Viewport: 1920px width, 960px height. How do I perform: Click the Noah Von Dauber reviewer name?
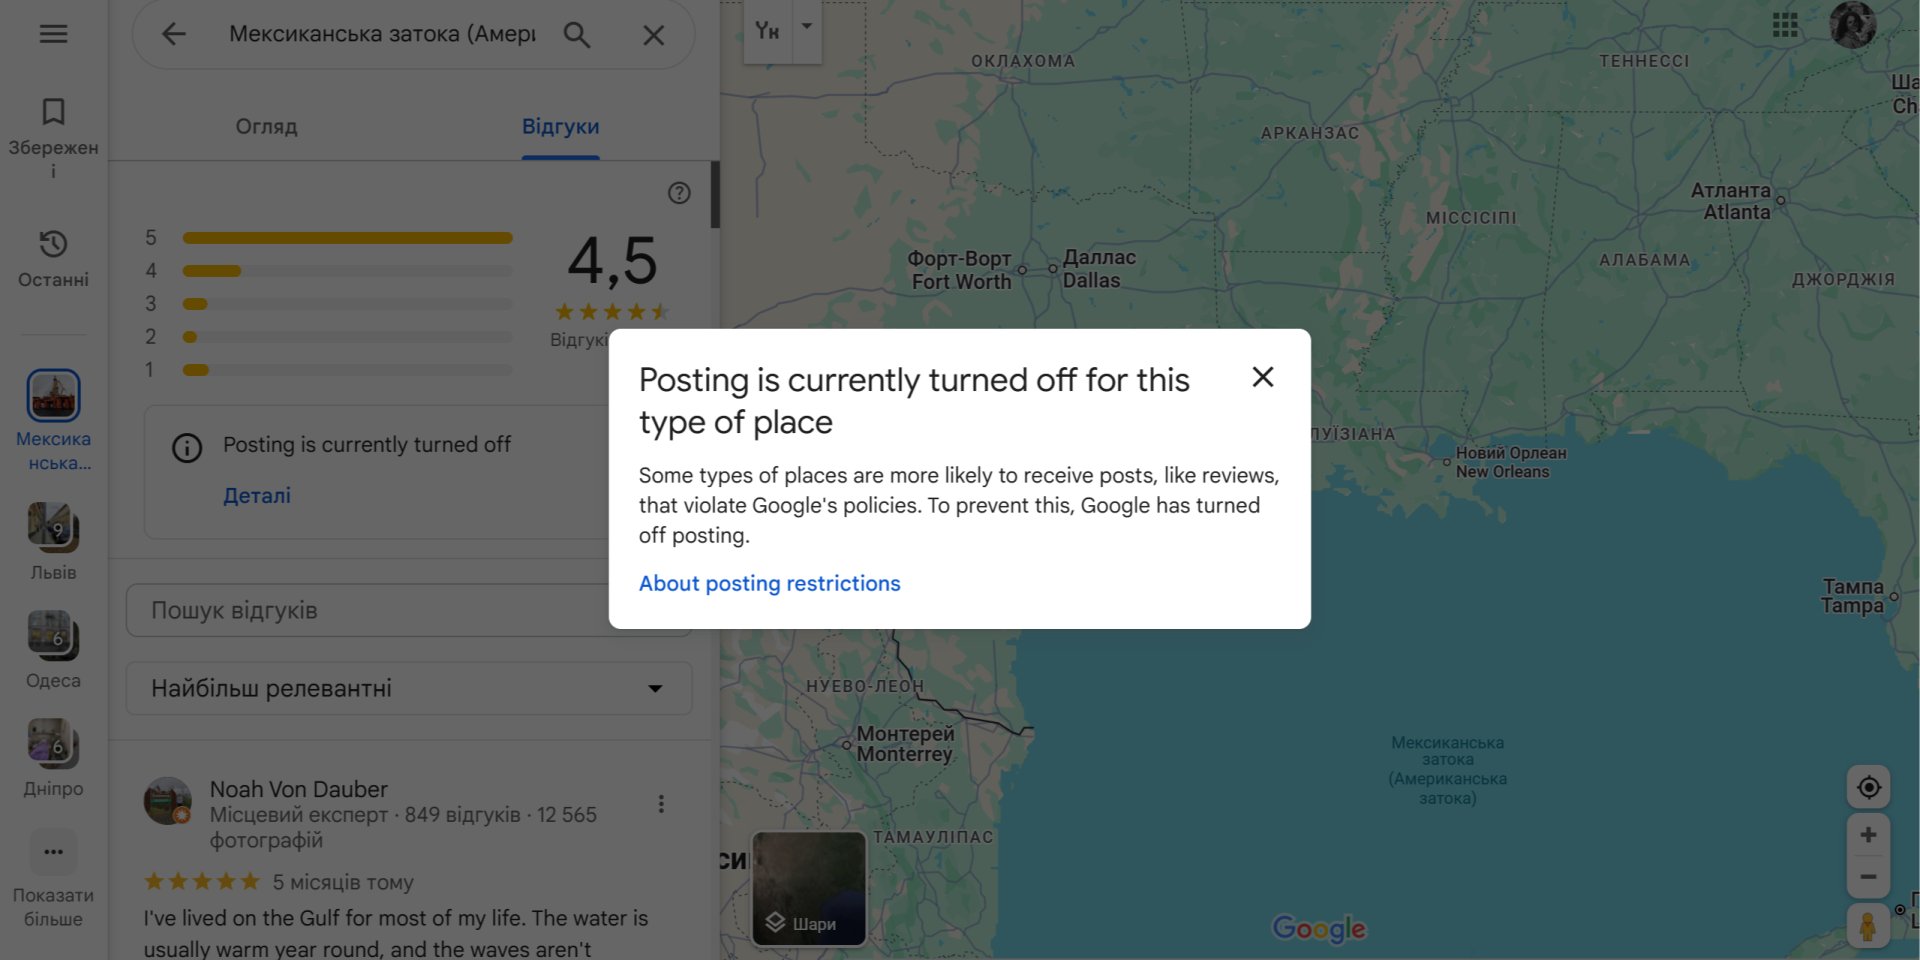(x=298, y=789)
